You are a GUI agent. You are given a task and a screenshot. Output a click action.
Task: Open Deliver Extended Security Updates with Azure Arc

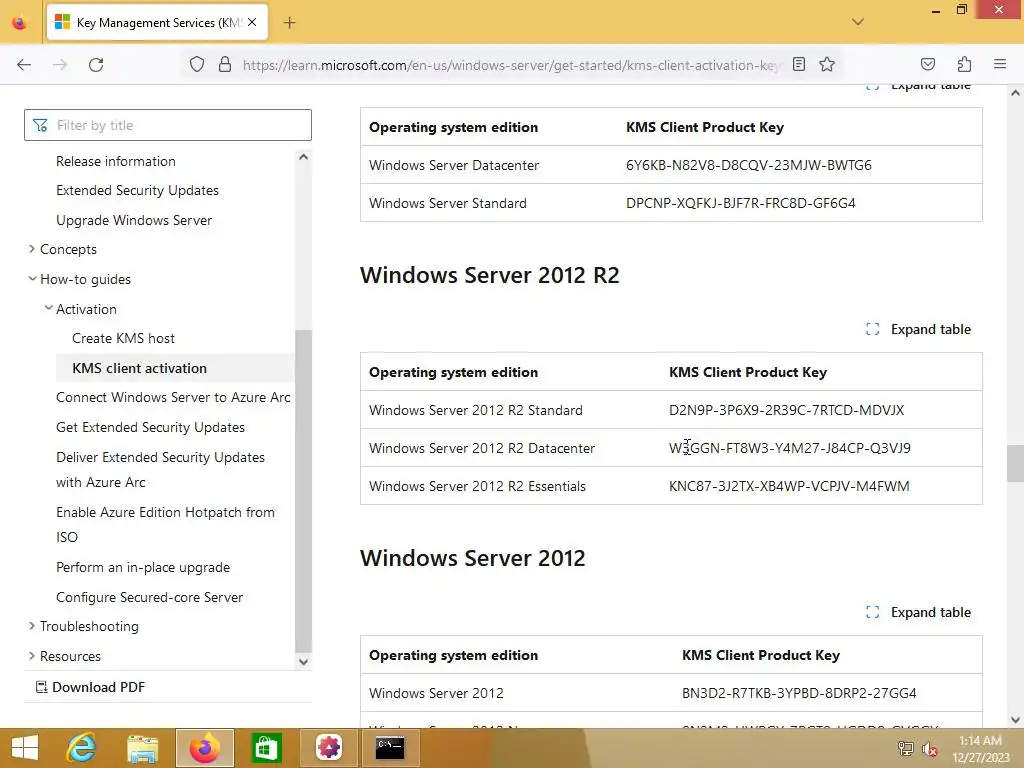coord(160,470)
